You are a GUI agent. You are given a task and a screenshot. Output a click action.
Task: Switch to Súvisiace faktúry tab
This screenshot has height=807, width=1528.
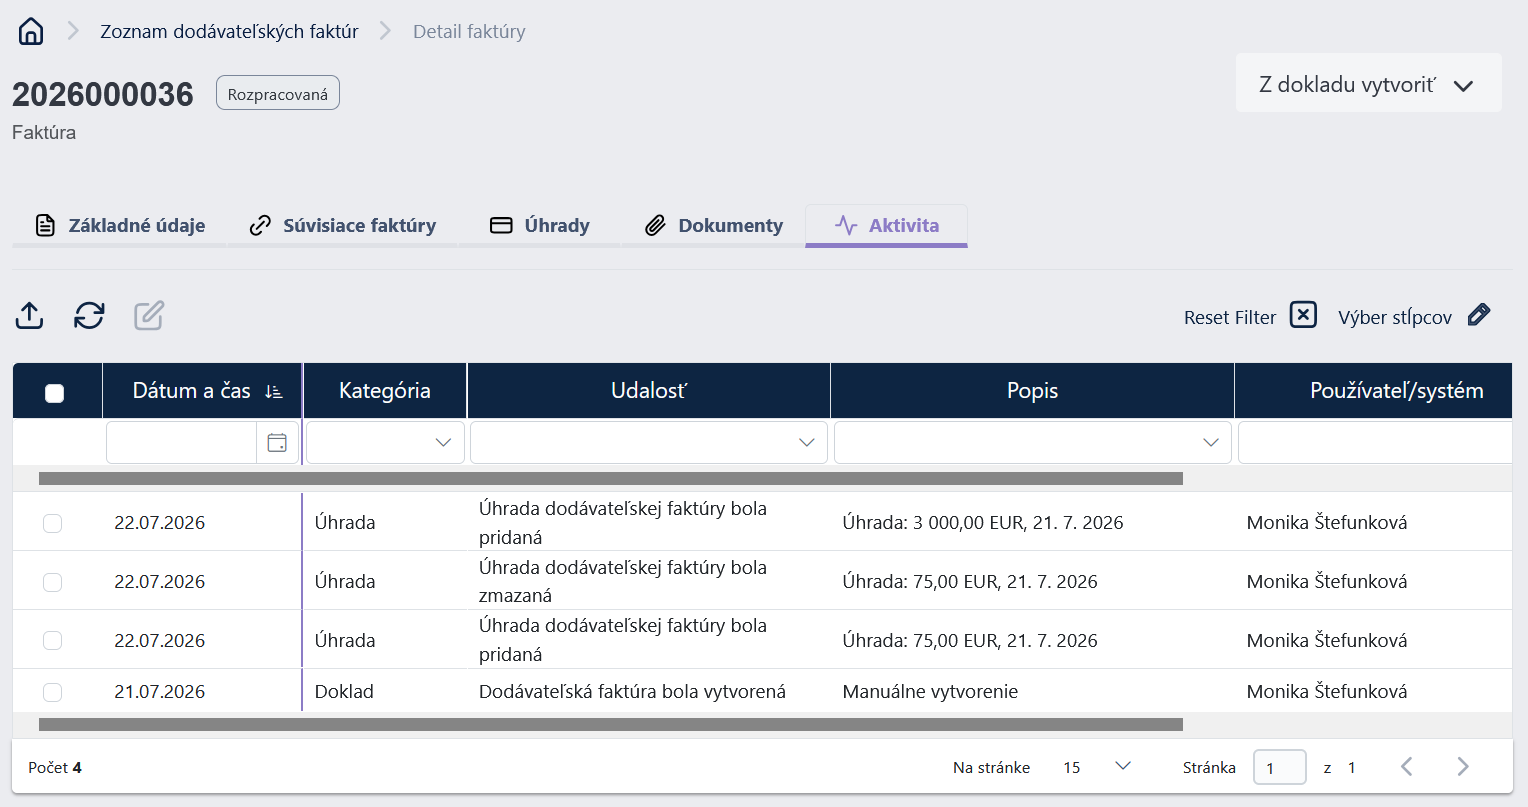pyautogui.click(x=343, y=225)
